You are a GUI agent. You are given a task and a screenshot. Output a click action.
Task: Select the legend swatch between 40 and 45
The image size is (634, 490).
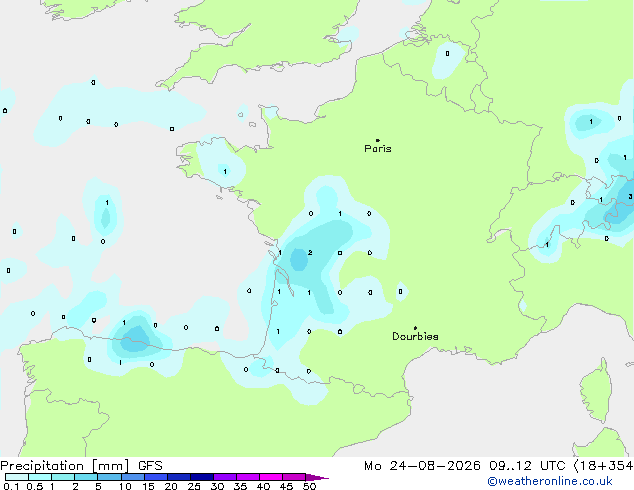pos(271,477)
